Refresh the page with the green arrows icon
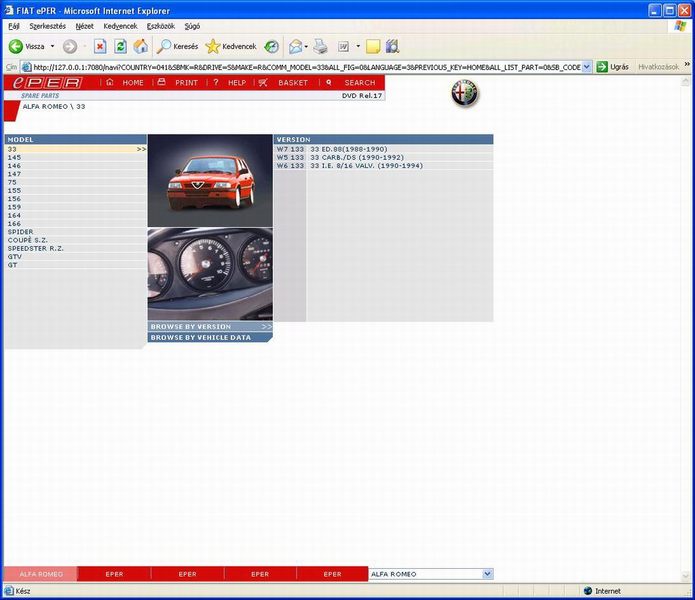Image resolution: width=695 pixels, height=600 pixels. (x=121, y=46)
